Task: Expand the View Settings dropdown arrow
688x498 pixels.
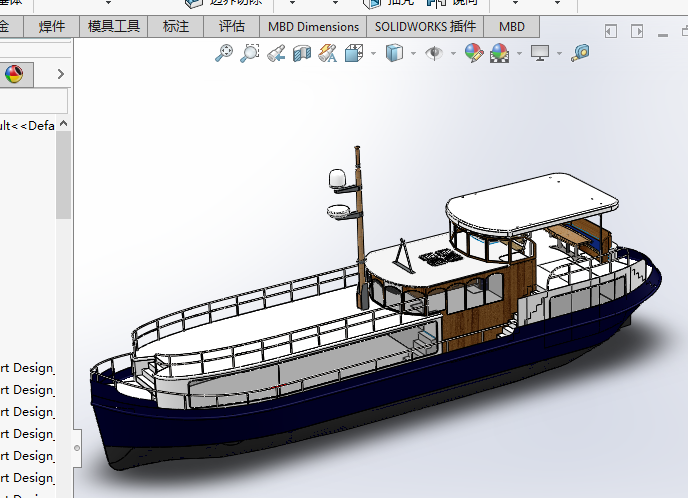Action: pyautogui.click(x=559, y=54)
